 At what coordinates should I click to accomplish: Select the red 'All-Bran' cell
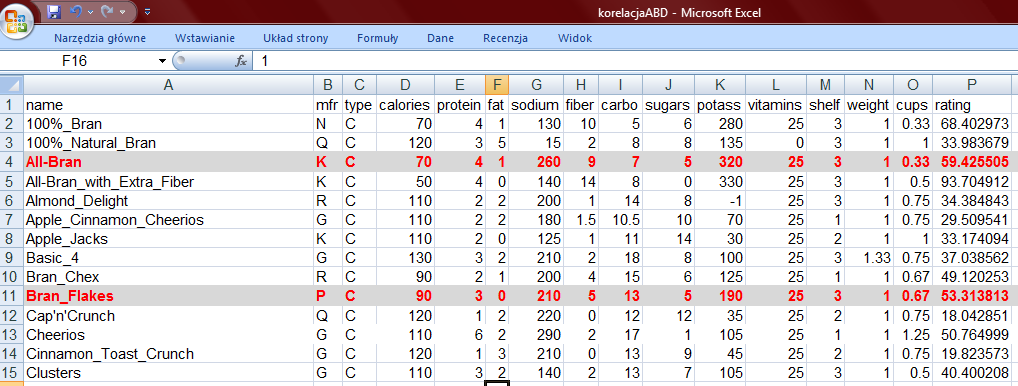pyautogui.click(x=168, y=162)
